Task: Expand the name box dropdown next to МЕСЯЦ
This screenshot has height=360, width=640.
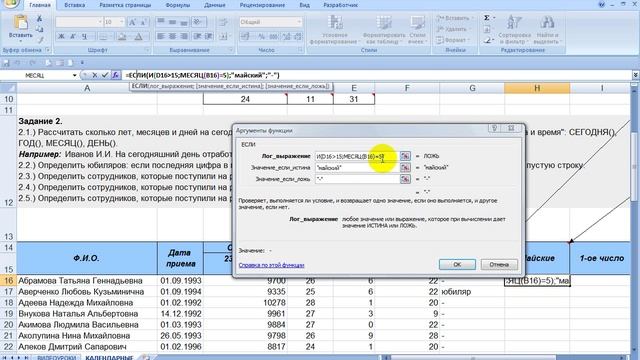Action: (74, 76)
